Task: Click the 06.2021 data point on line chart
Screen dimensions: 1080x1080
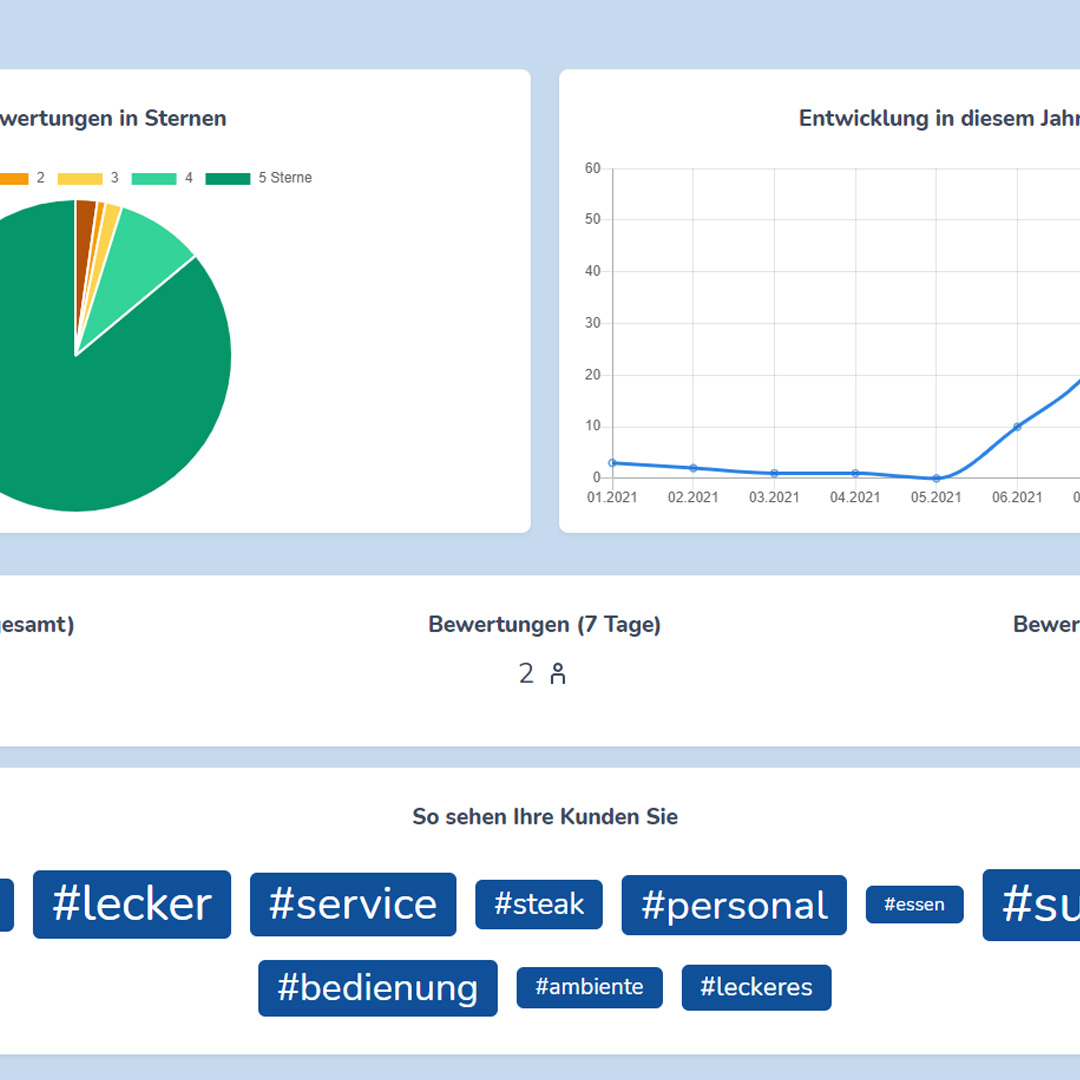Action: [x=1017, y=427]
